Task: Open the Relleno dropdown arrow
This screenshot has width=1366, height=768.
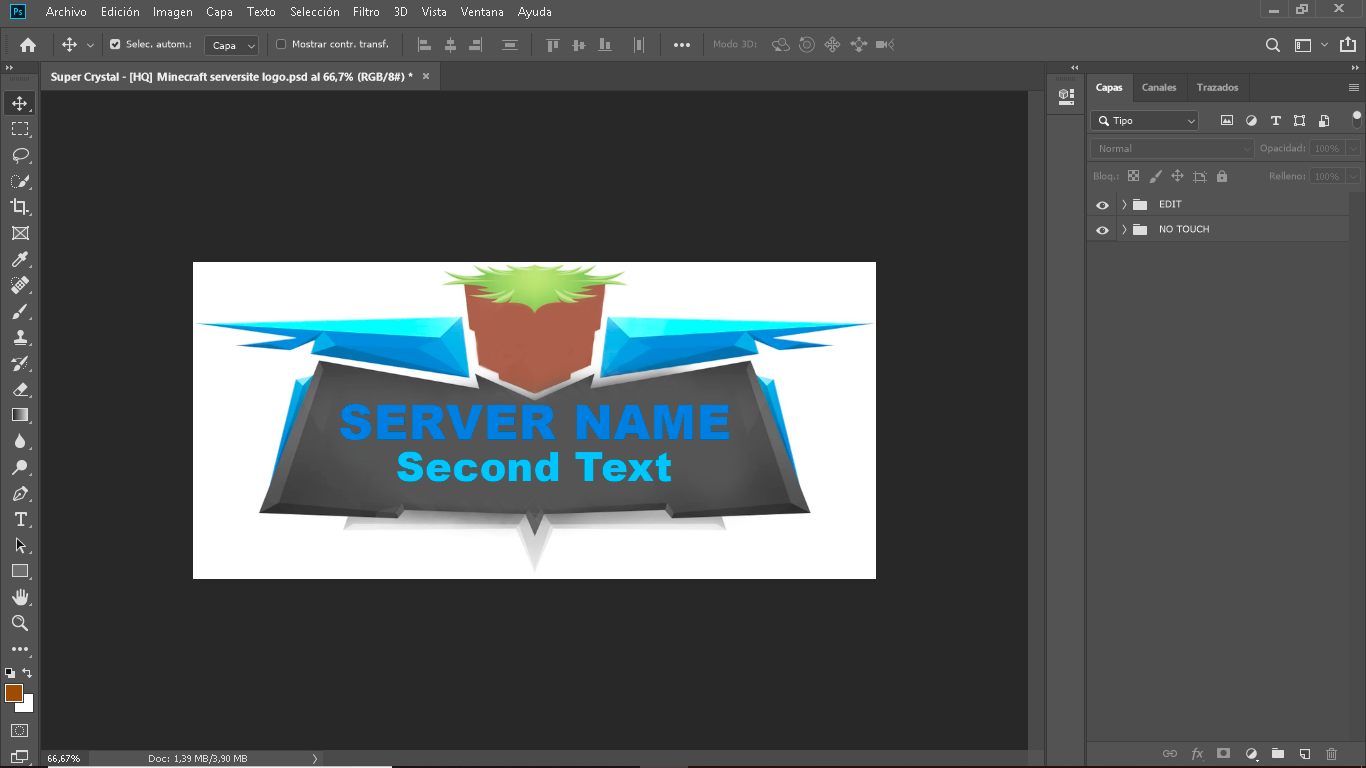Action: click(x=1353, y=176)
